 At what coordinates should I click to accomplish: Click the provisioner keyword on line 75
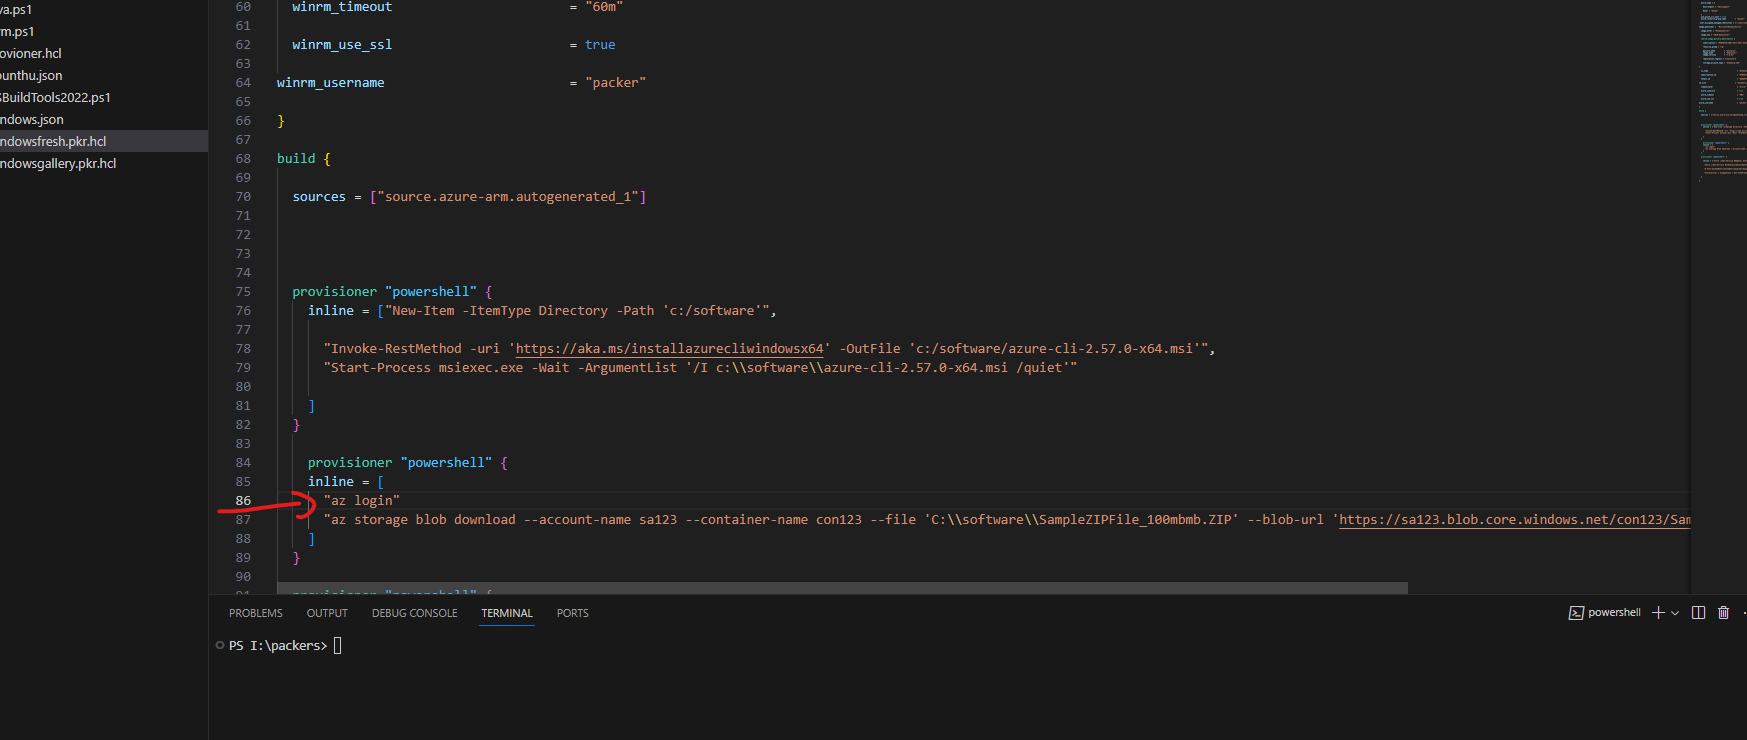(335, 292)
